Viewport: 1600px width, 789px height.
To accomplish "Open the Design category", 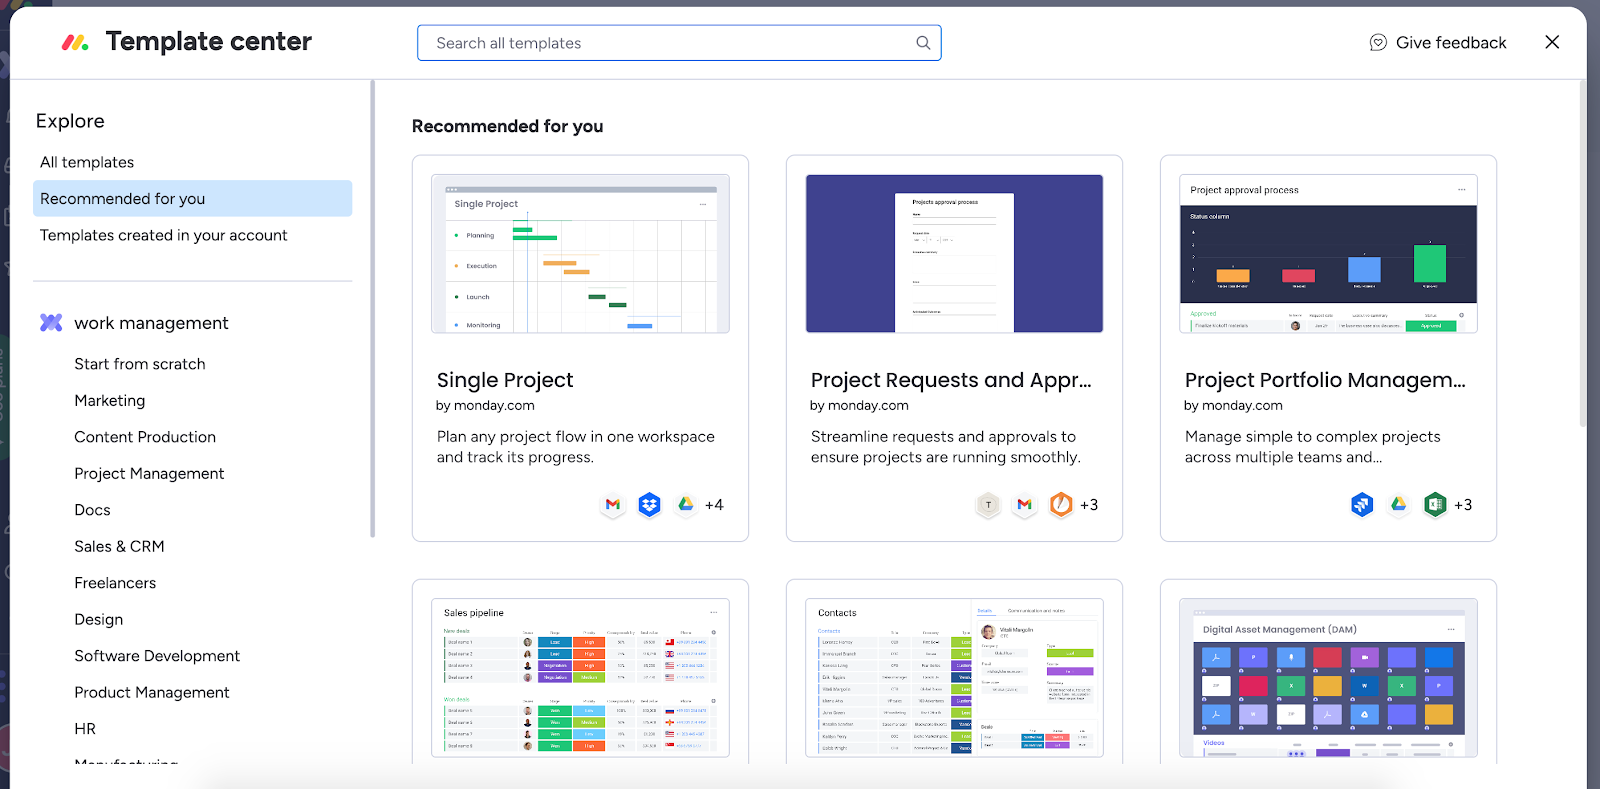I will point(99,620).
